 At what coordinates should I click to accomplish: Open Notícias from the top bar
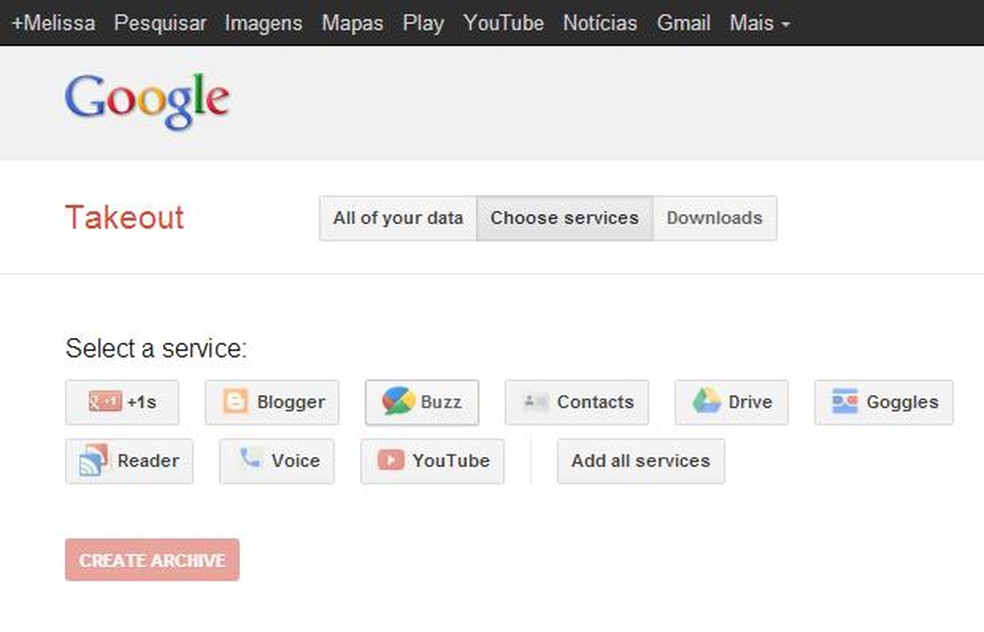click(600, 23)
